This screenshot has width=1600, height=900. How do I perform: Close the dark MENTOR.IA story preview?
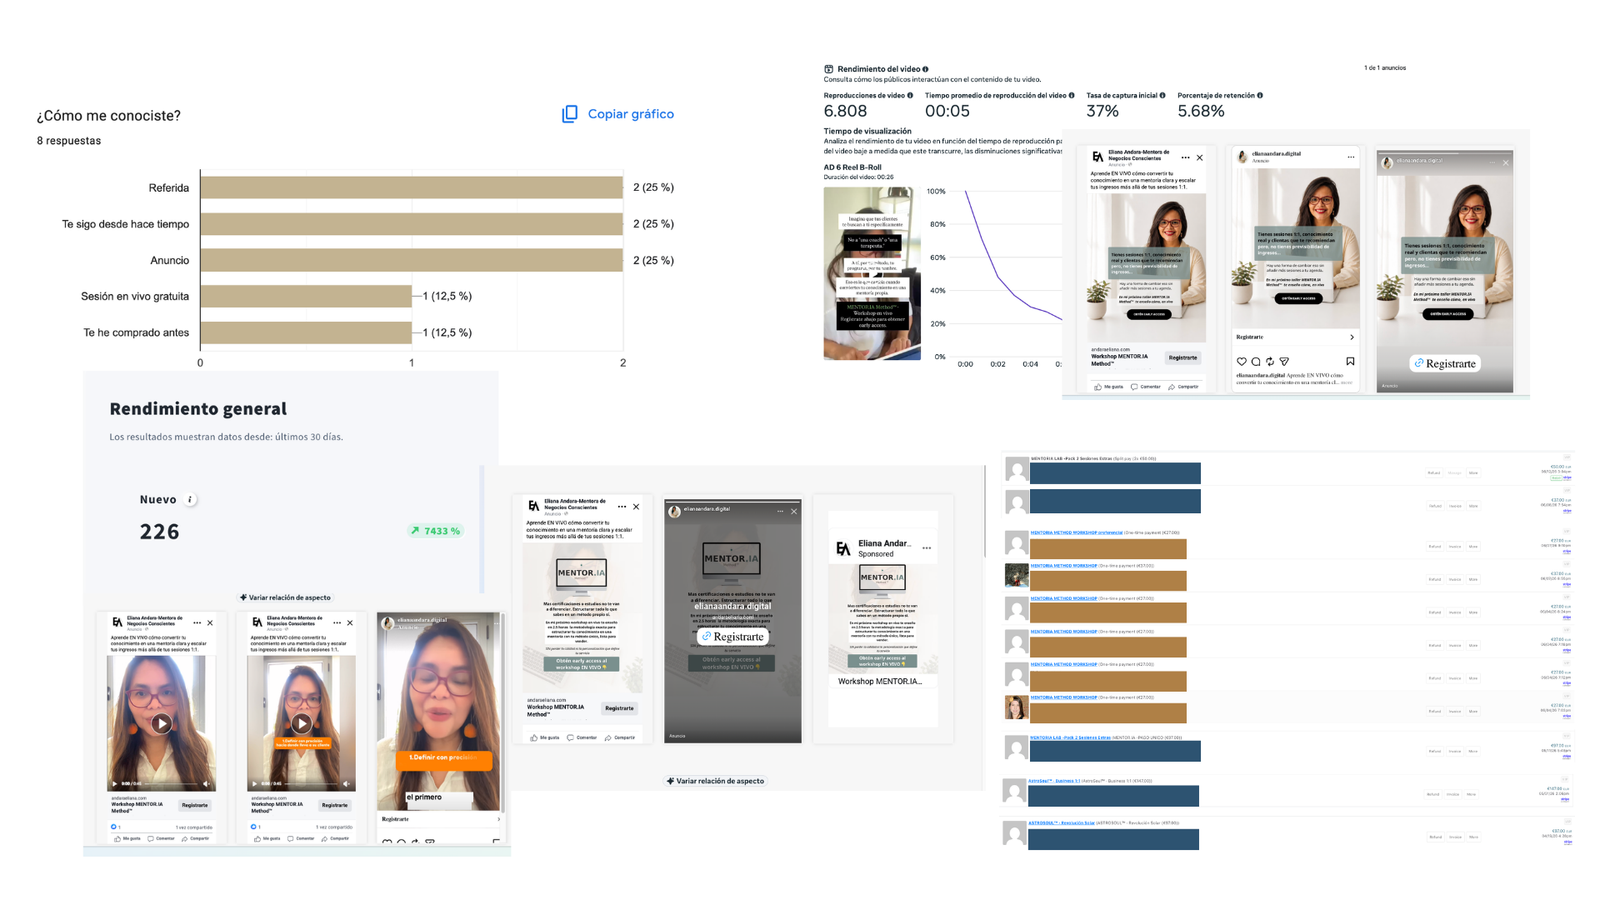[x=794, y=512]
